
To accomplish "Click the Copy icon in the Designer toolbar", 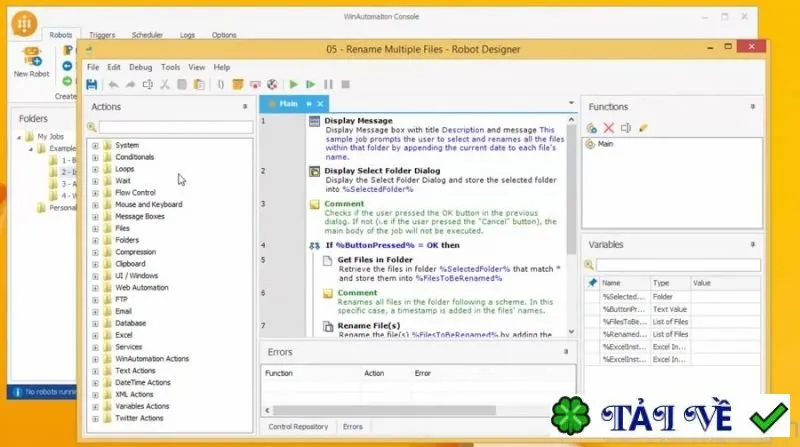I will pos(182,84).
